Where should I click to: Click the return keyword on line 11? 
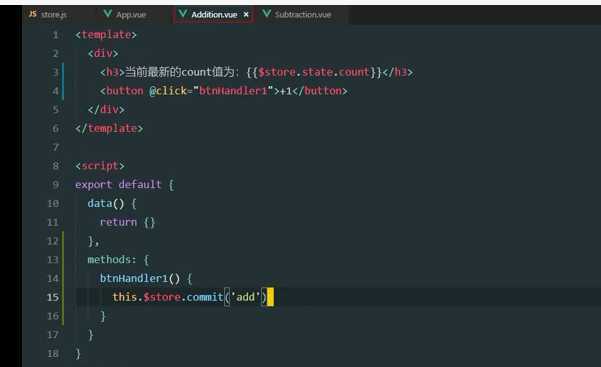(118, 222)
